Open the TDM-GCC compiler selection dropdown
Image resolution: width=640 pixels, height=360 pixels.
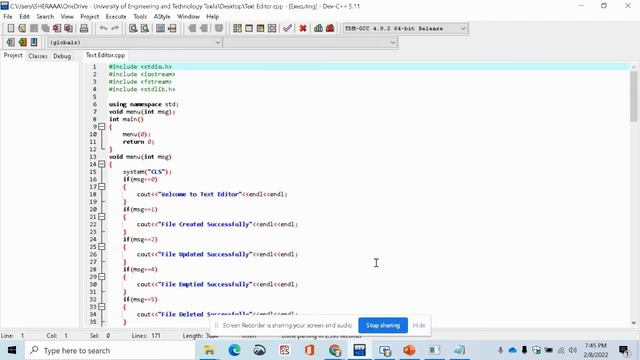(405, 29)
